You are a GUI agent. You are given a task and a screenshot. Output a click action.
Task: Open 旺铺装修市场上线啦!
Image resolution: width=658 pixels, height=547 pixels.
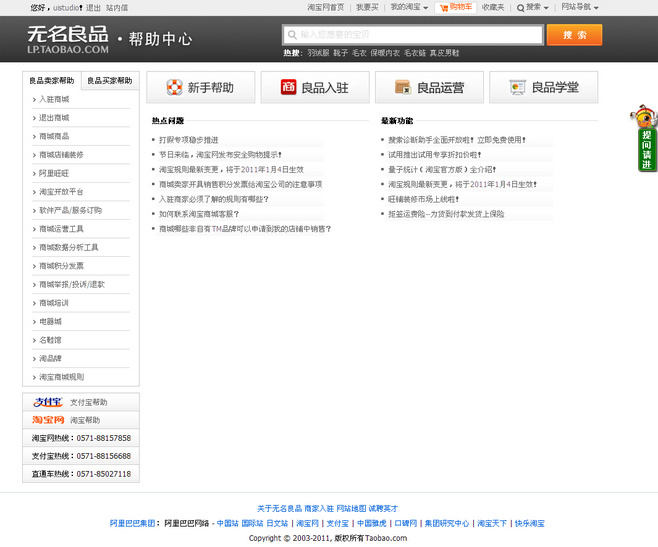tap(423, 199)
